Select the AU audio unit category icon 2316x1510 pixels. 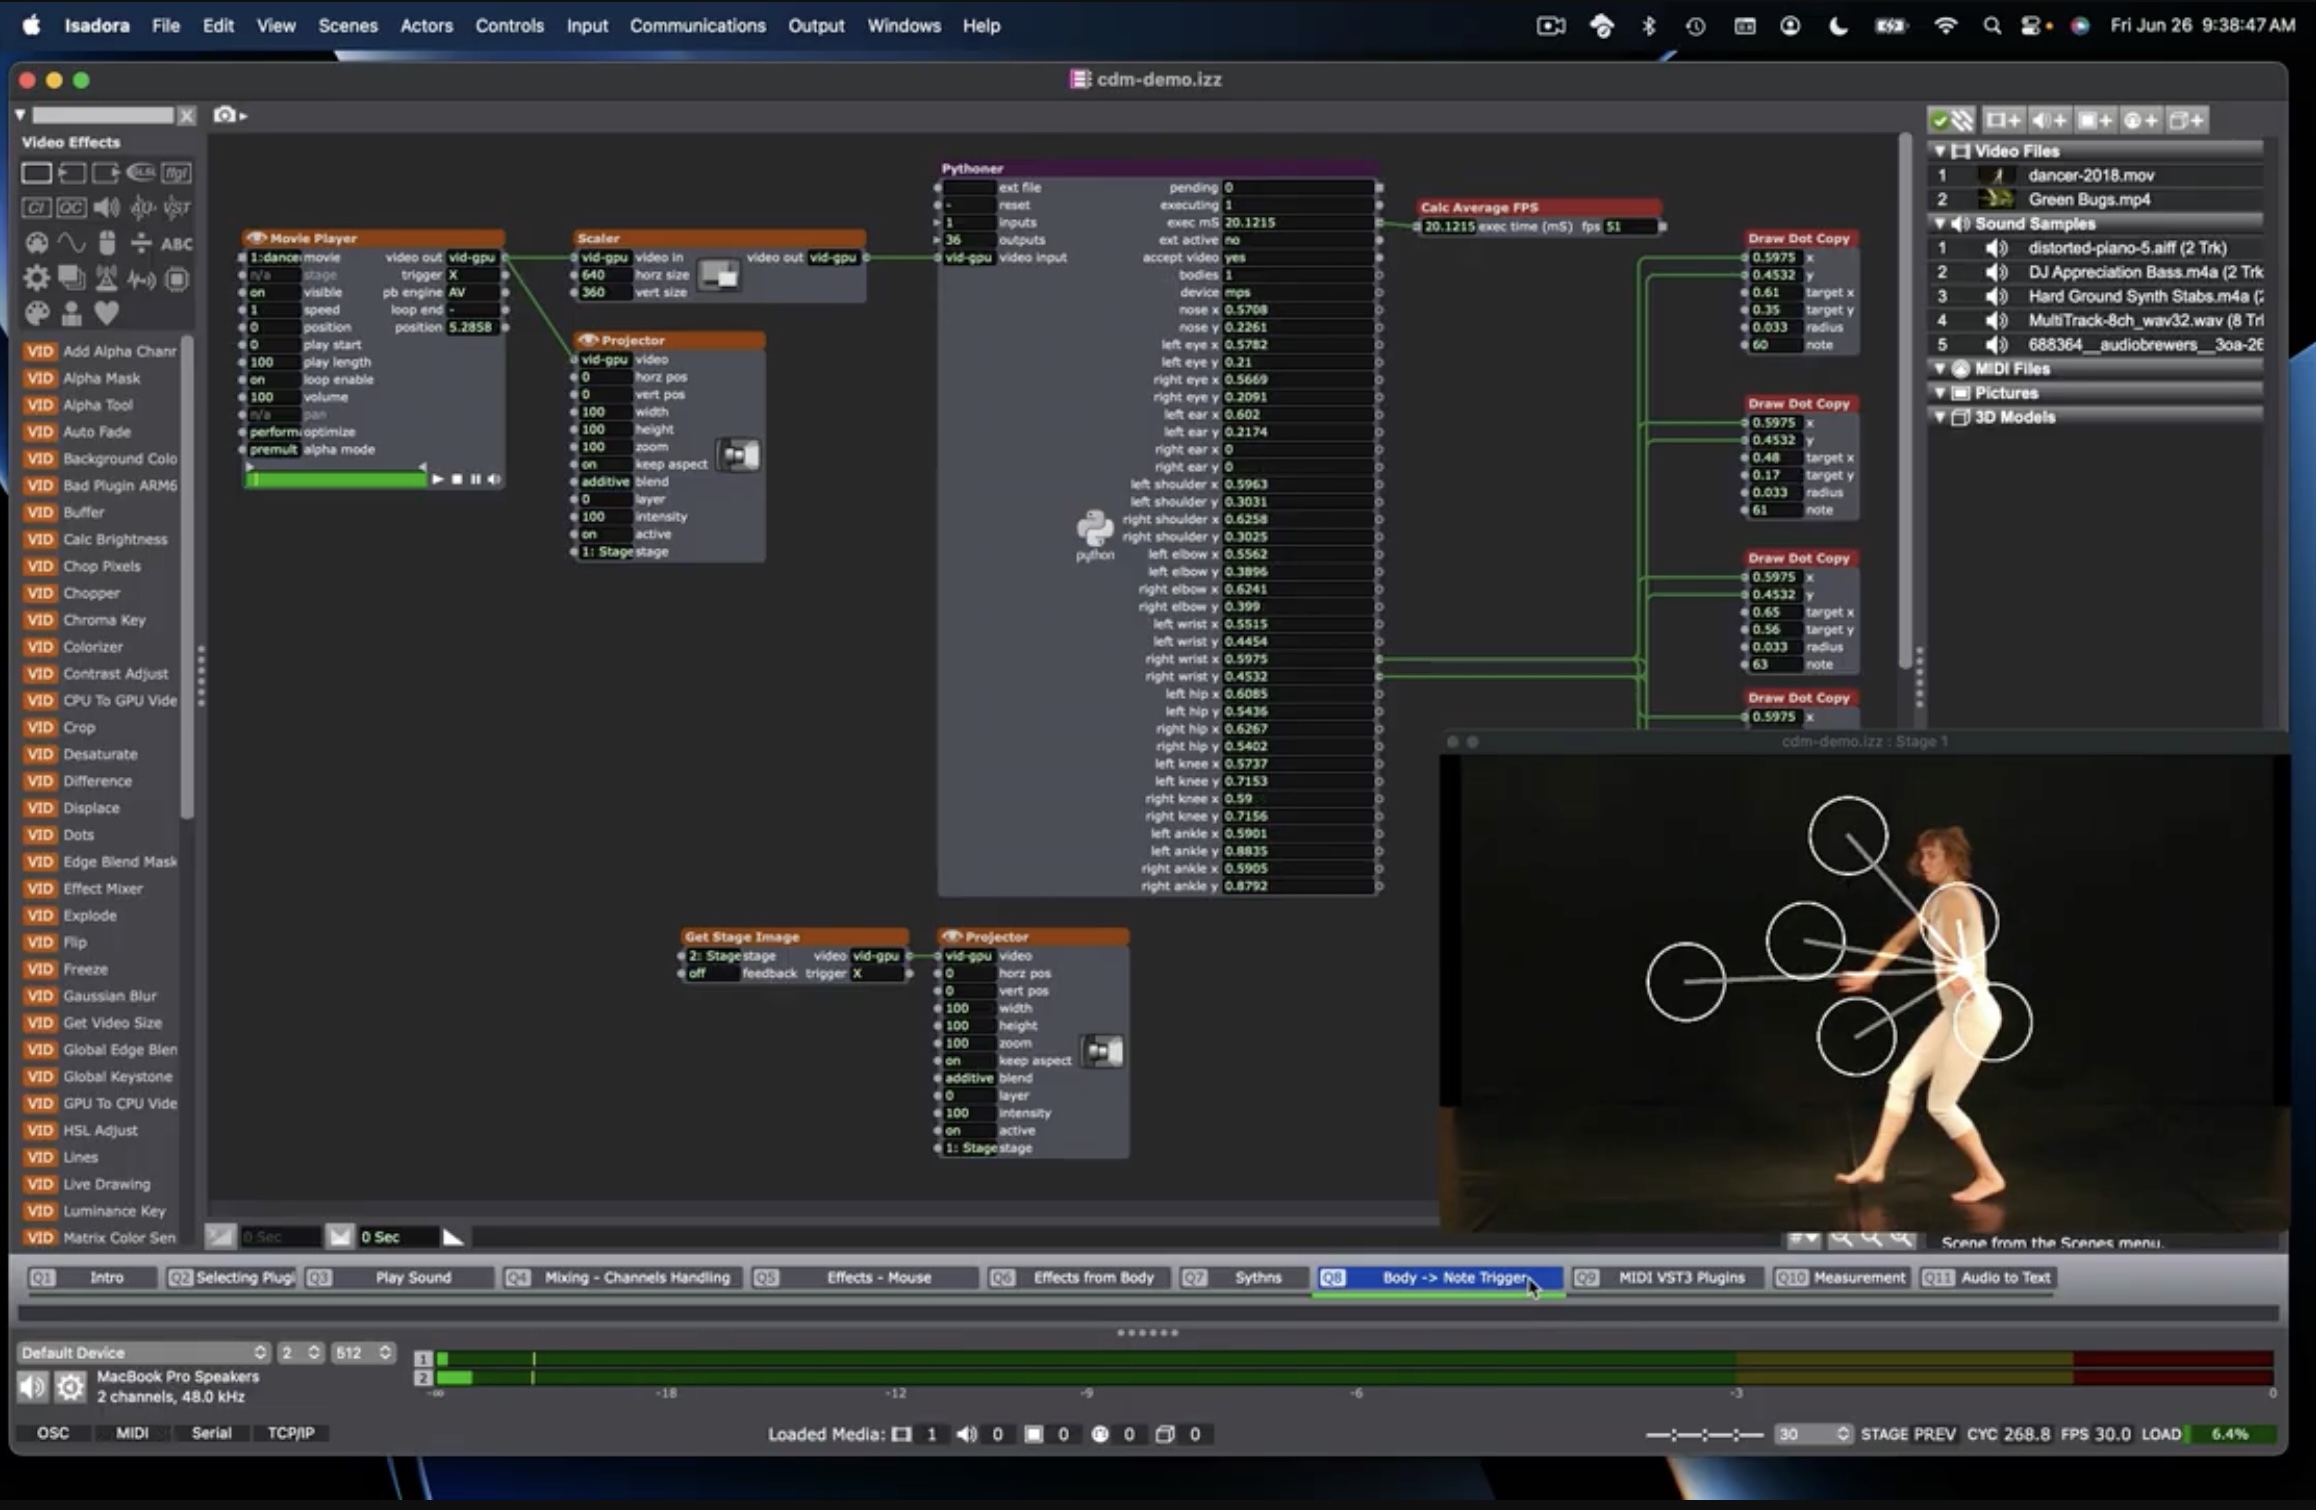141,208
